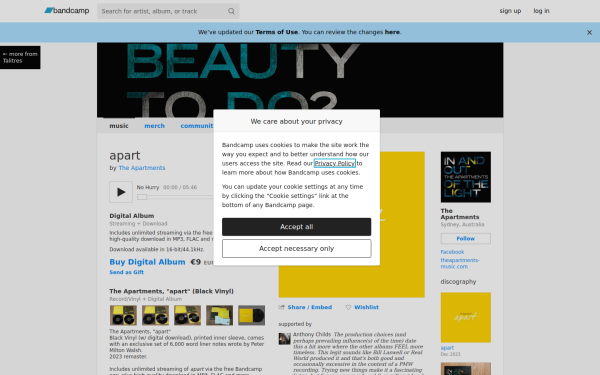Click 'The Apartments' name in sidebar
Image resolution: width=600 pixels, height=375 pixels.
tap(460, 214)
